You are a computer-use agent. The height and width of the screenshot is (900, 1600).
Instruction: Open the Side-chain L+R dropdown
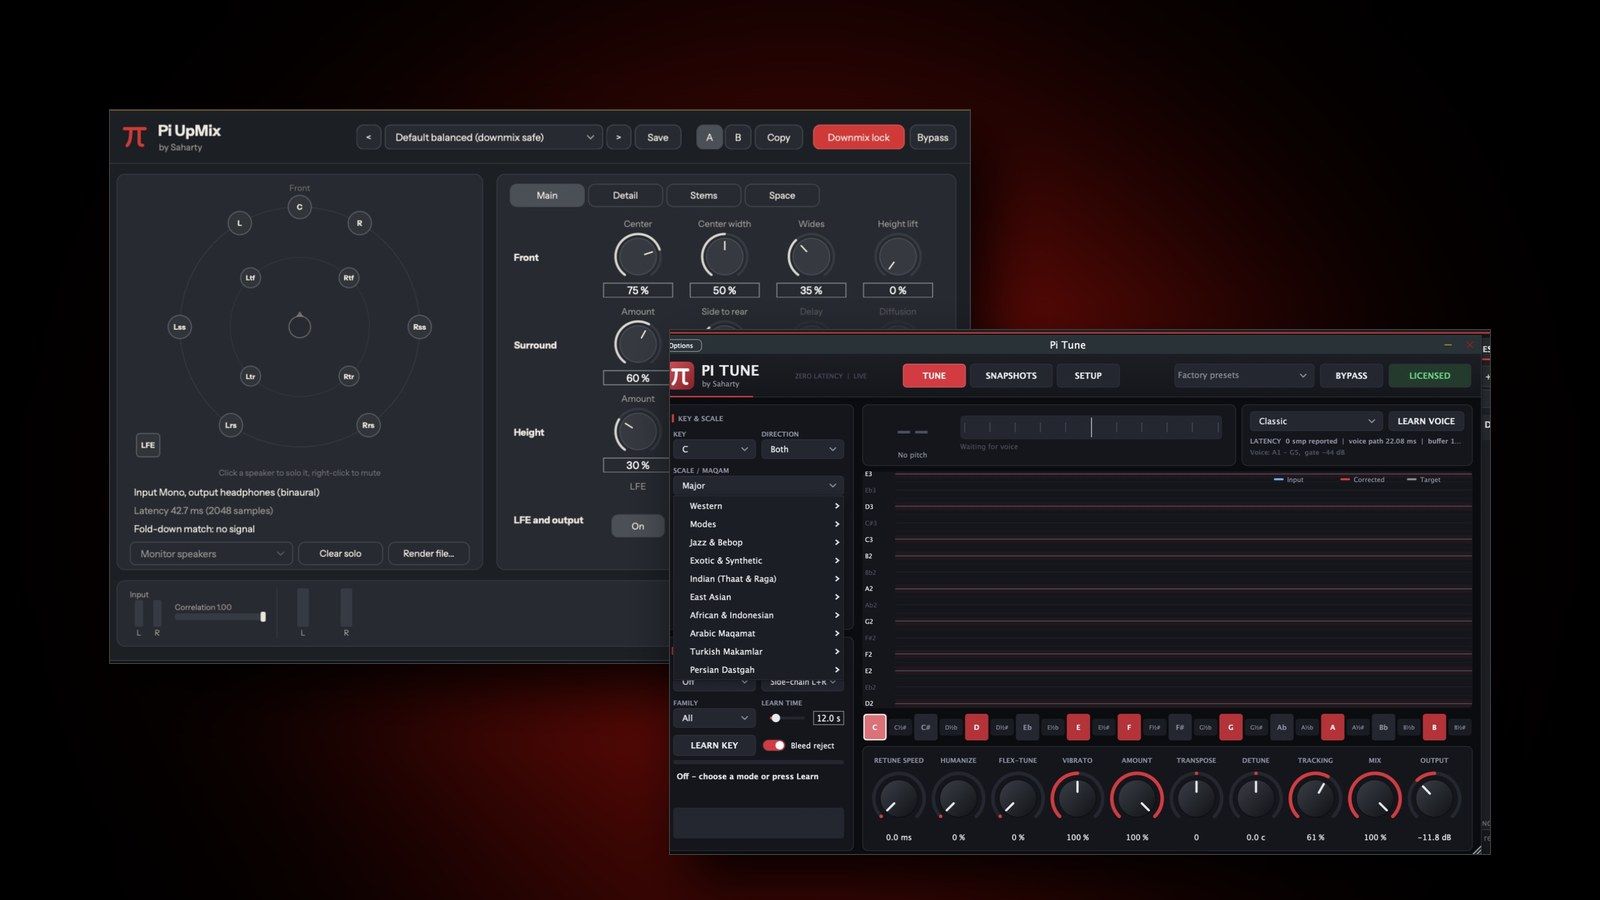tap(802, 682)
